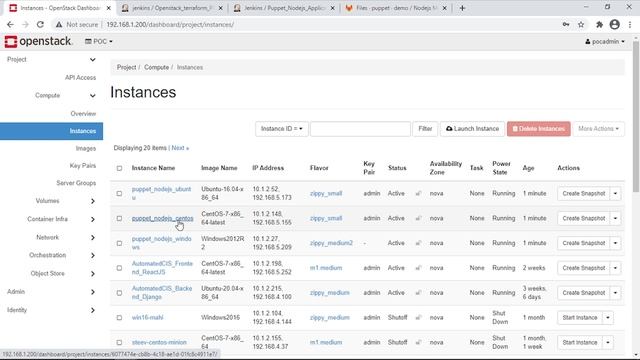Screen dimensions: 640x360
Task: Open the Chrome three-dot menu
Action: click(630, 24)
